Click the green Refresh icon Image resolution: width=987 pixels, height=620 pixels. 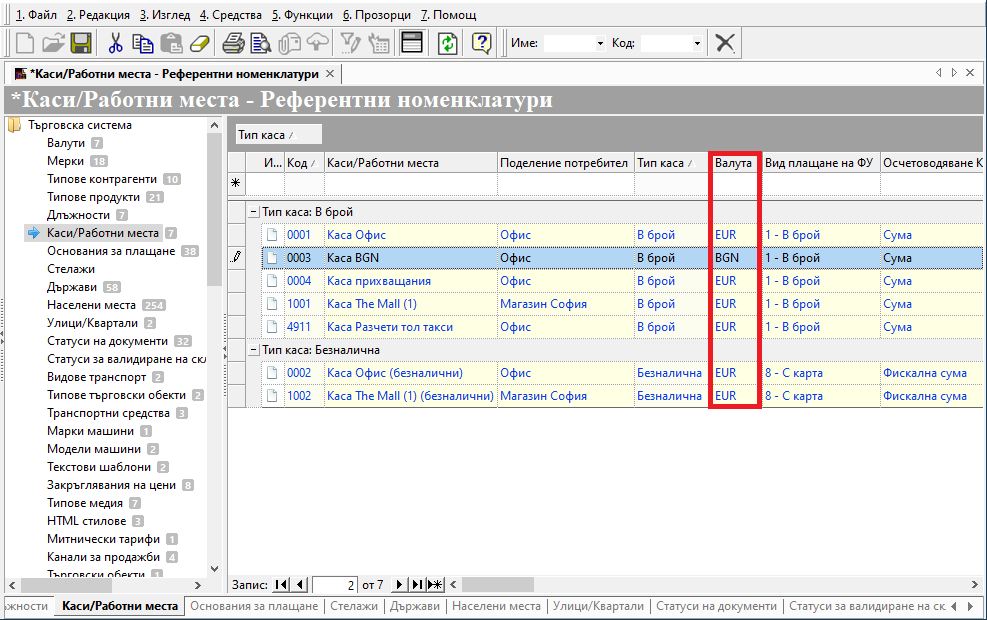point(448,43)
